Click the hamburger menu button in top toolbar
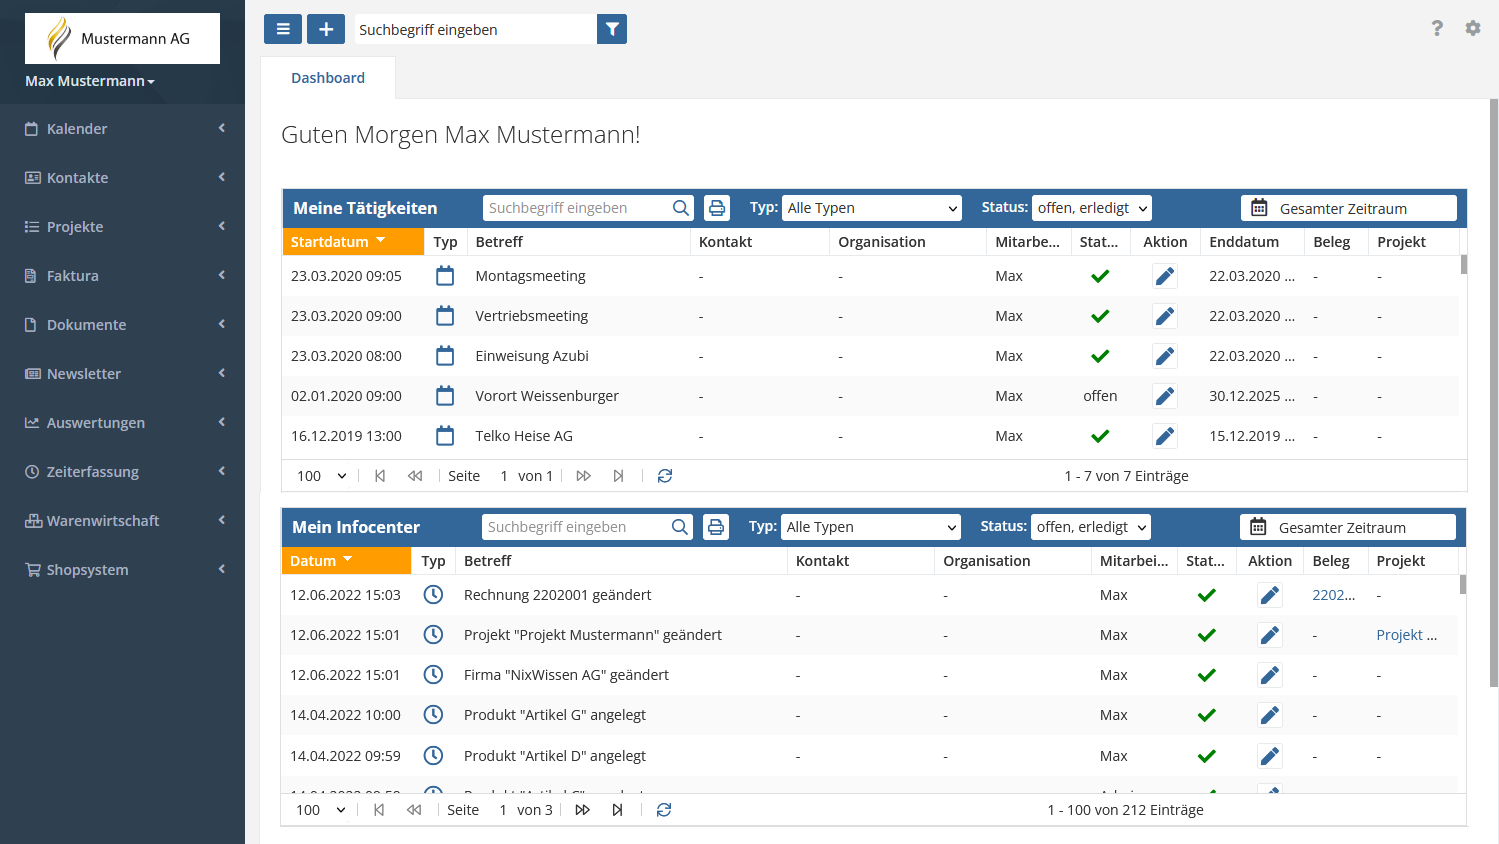The image size is (1499, 844). 283,29
